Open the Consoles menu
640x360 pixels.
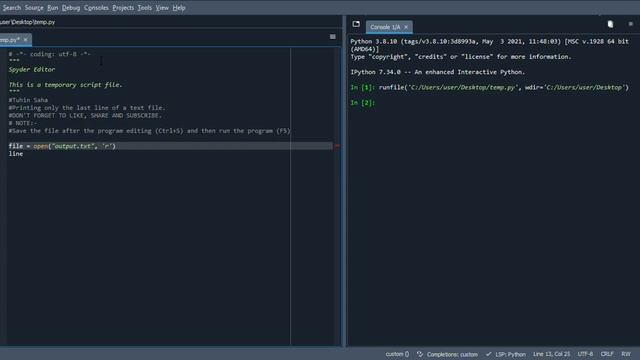96,8
